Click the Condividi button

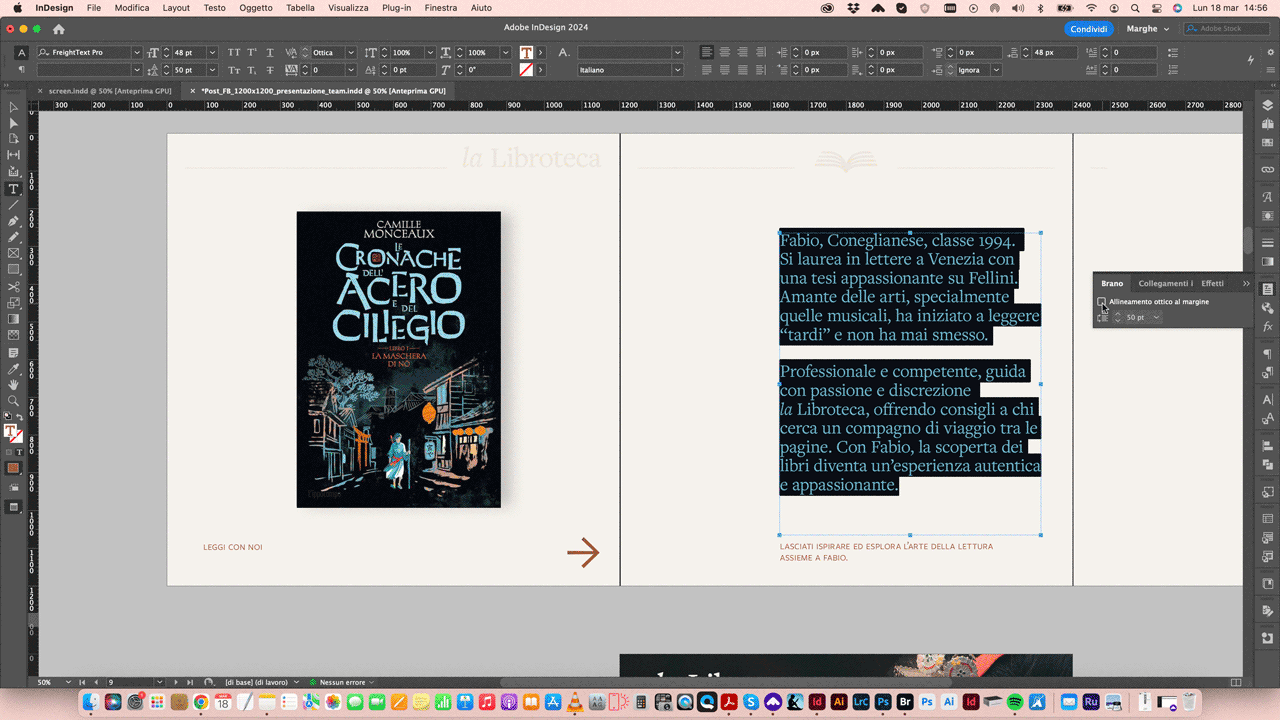(x=1088, y=29)
